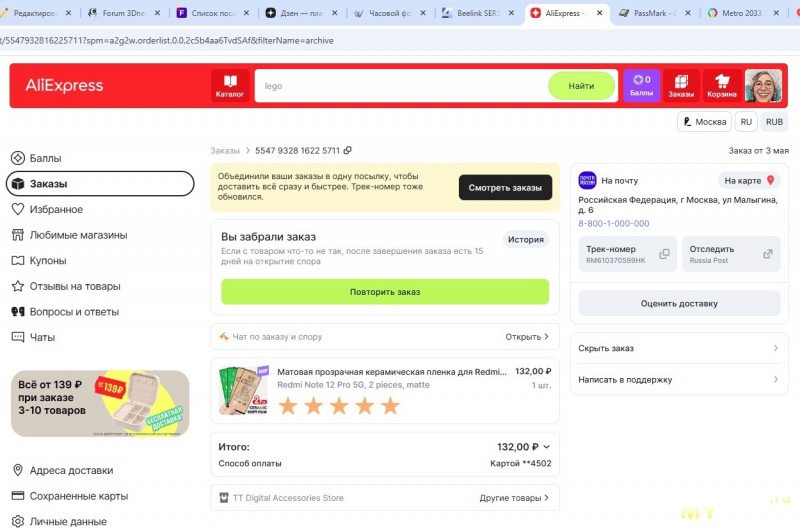The height and width of the screenshot is (529, 800).
Task: Open the chat with Открыть link
Action: pos(527,337)
